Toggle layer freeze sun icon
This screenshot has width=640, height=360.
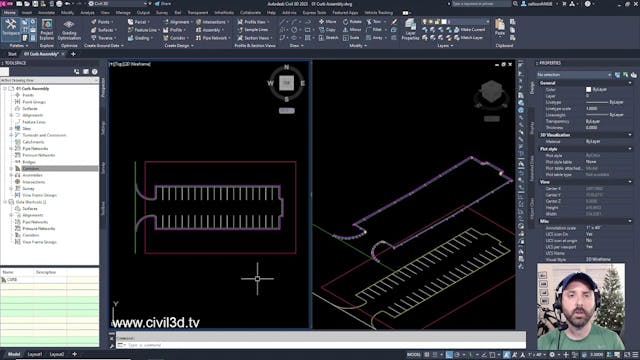[x=431, y=22]
